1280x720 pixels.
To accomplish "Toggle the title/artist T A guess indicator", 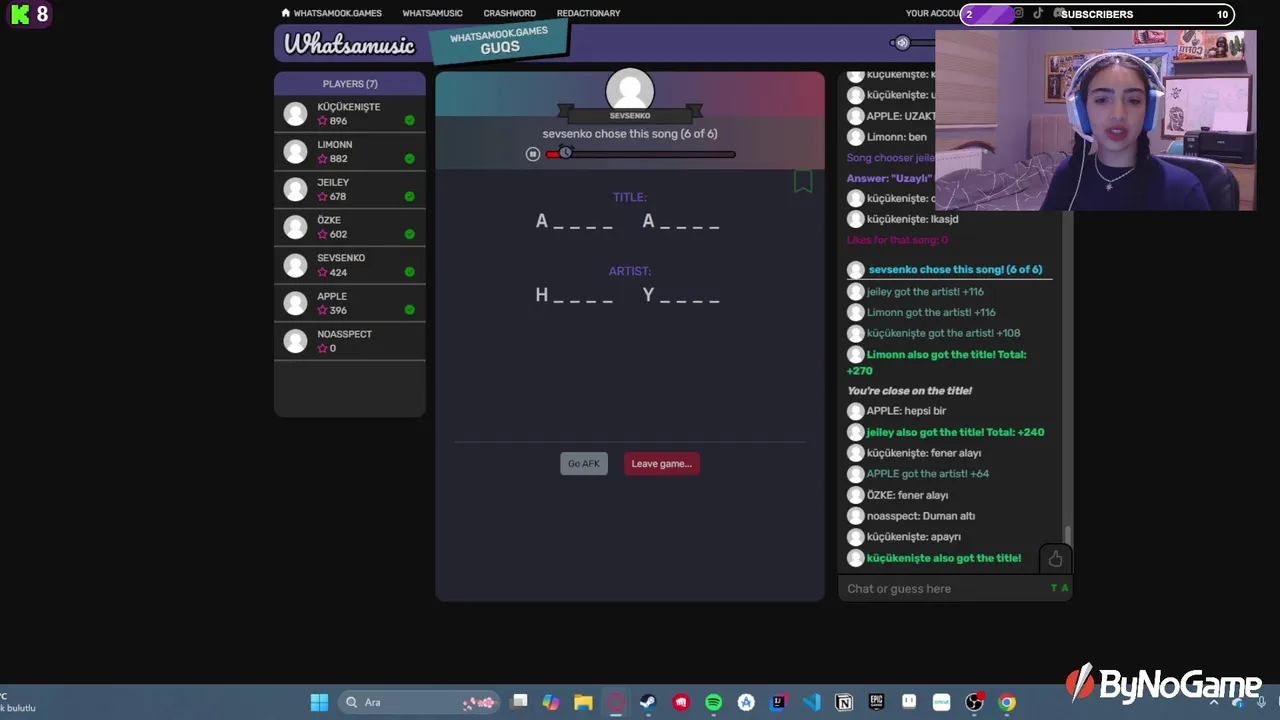I will (1059, 588).
